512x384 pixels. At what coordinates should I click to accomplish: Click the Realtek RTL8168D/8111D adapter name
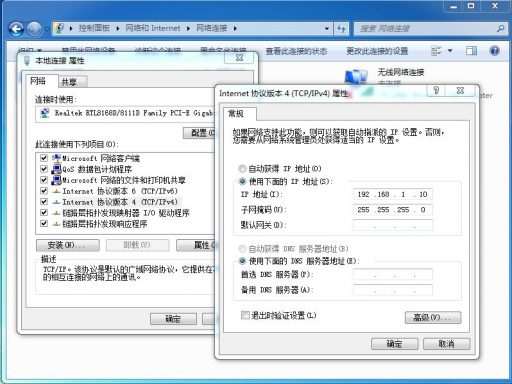pyautogui.click(x=134, y=113)
